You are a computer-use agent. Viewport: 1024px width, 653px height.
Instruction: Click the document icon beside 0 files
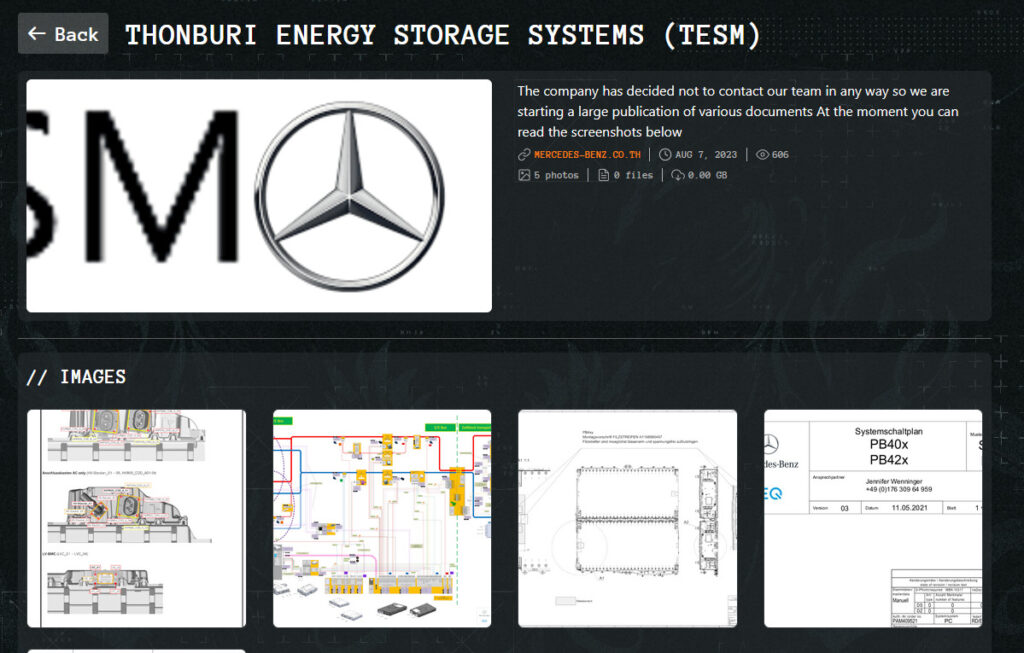pos(604,175)
